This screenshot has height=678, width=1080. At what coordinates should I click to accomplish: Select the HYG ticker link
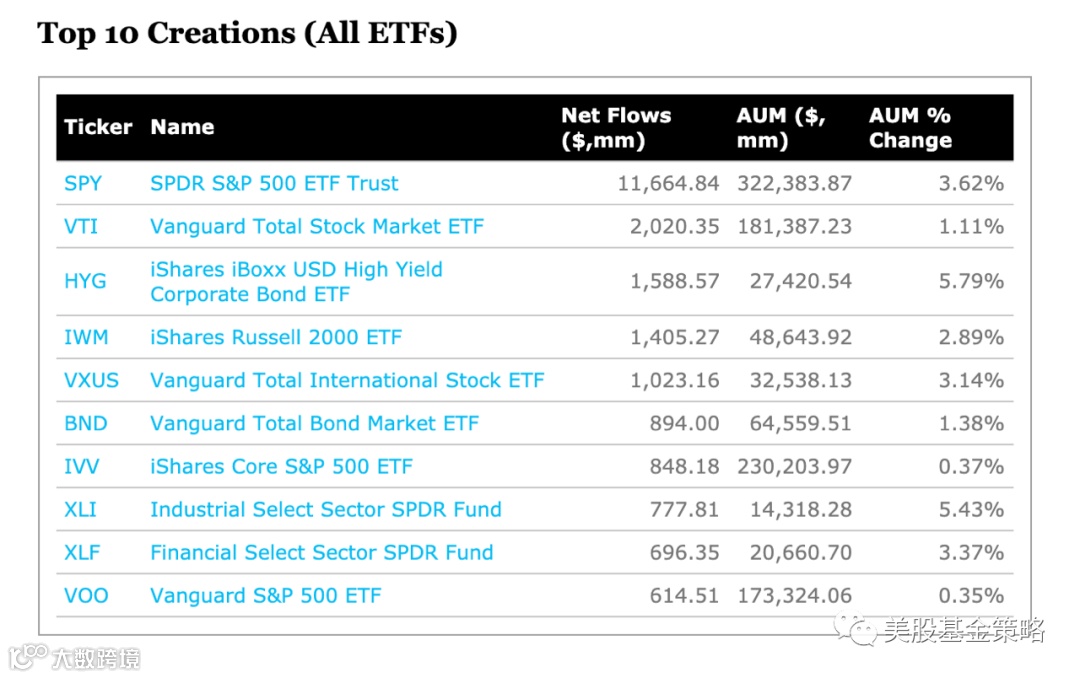click(85, 281)
